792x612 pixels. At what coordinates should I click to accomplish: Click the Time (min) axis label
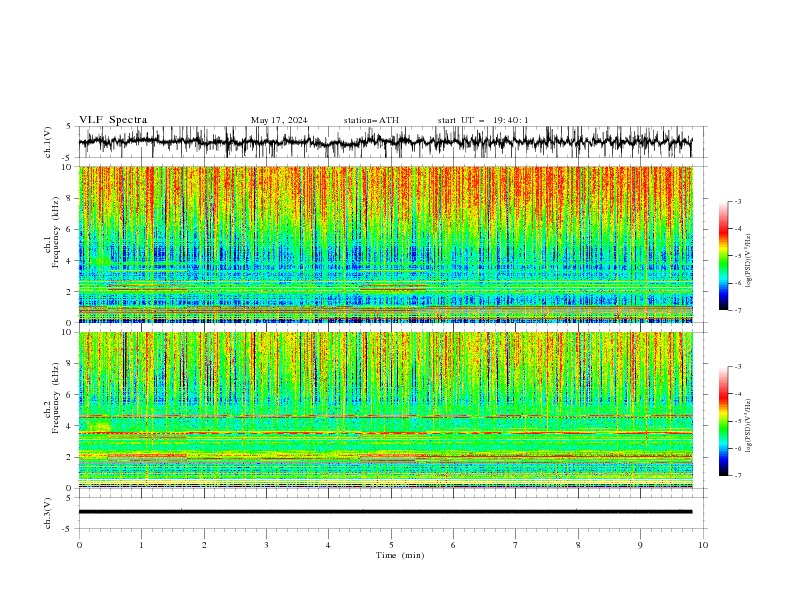400,555
